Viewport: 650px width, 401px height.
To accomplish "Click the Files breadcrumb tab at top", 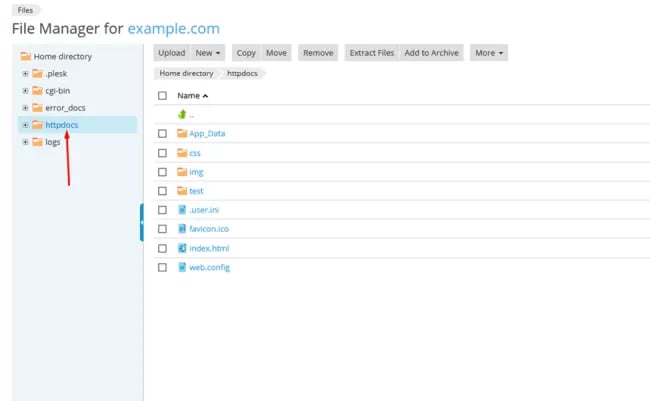I will pos(25,10).
